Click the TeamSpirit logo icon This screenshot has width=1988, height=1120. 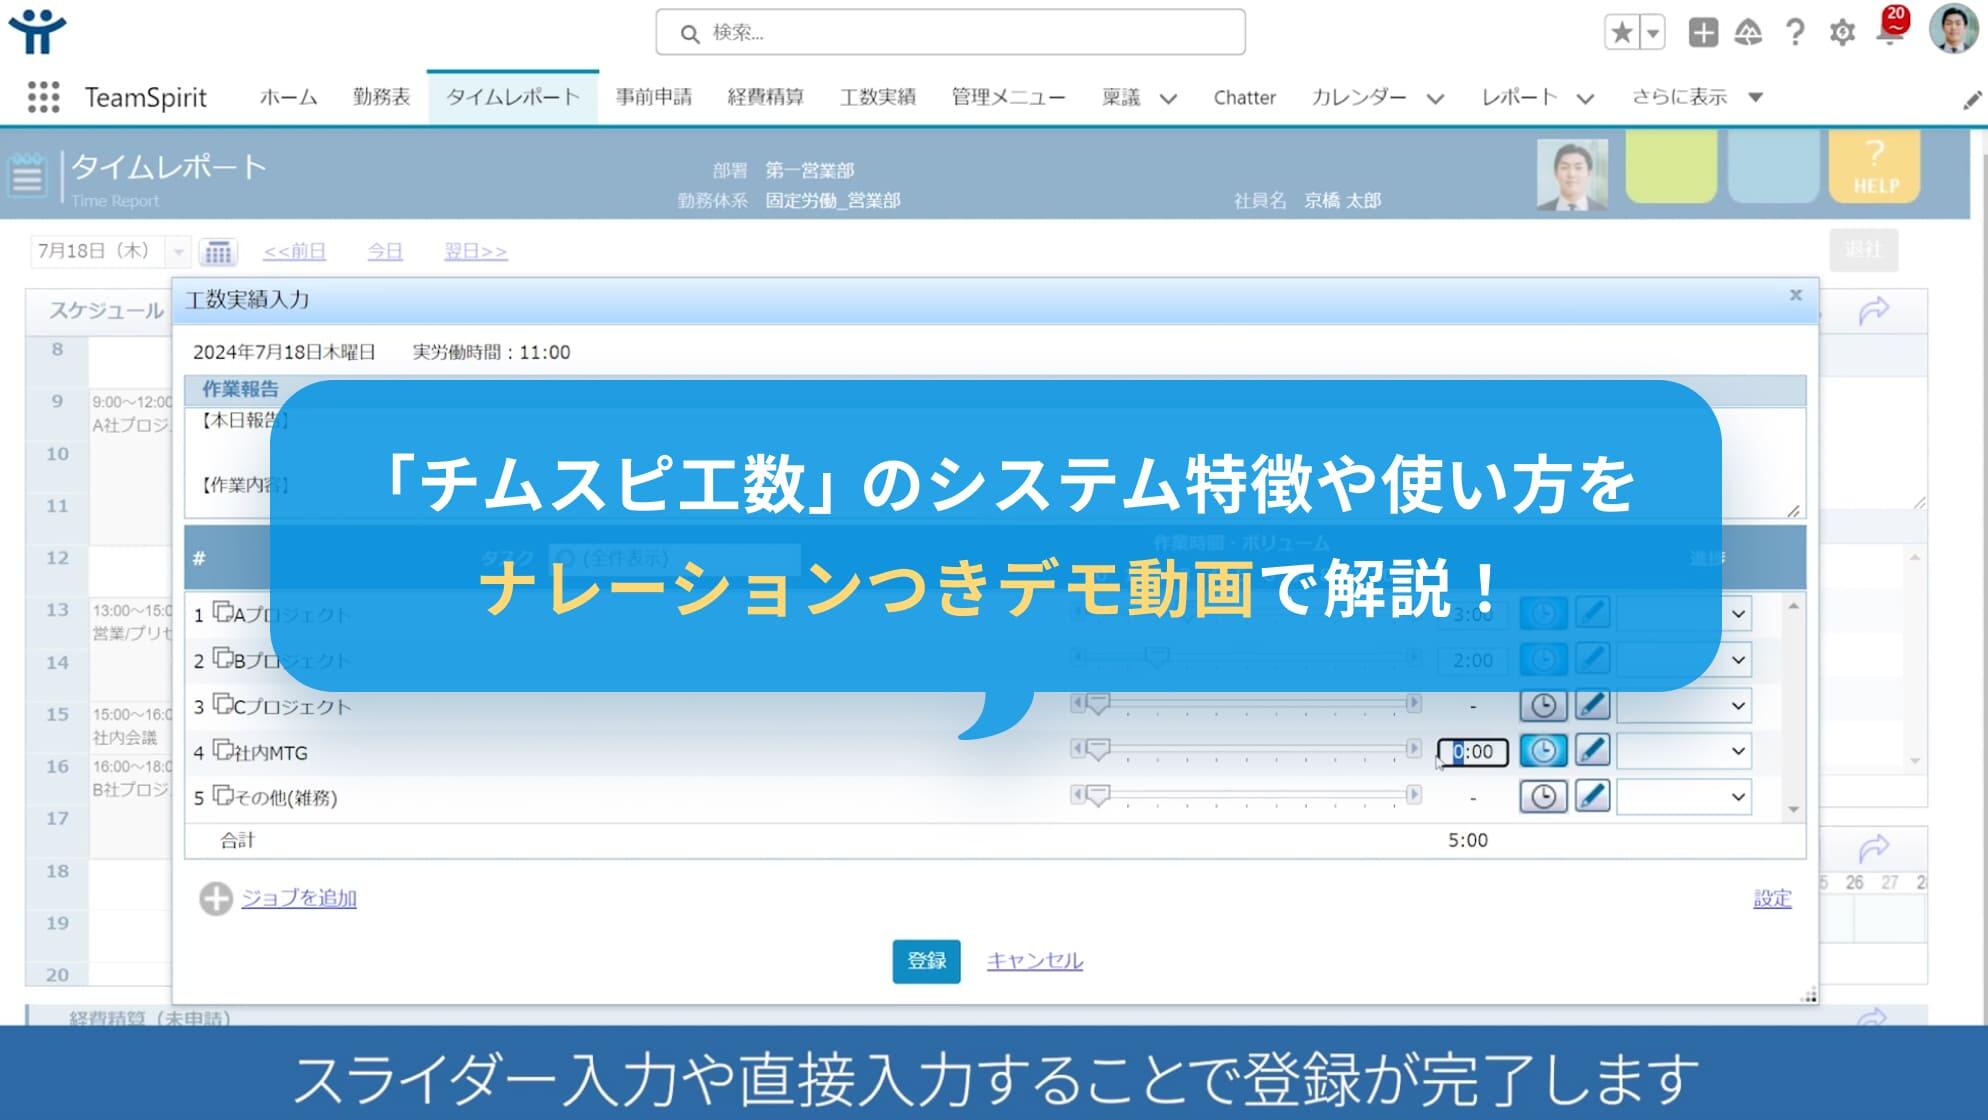click(x=37, y=32)
